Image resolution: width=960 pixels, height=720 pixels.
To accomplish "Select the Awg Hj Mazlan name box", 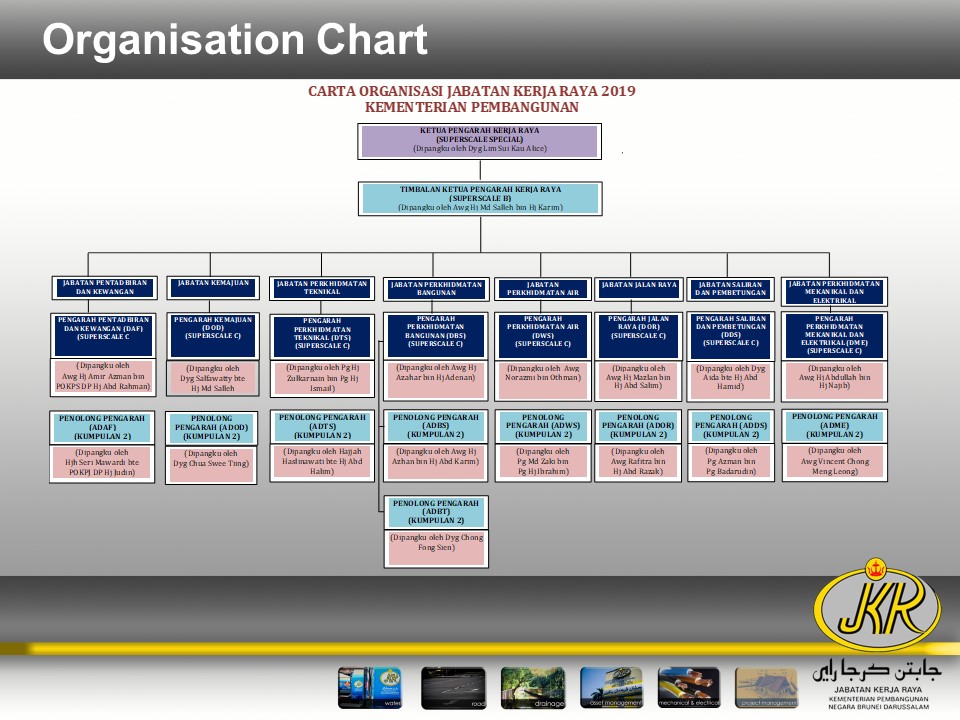I will click(639, 380).
